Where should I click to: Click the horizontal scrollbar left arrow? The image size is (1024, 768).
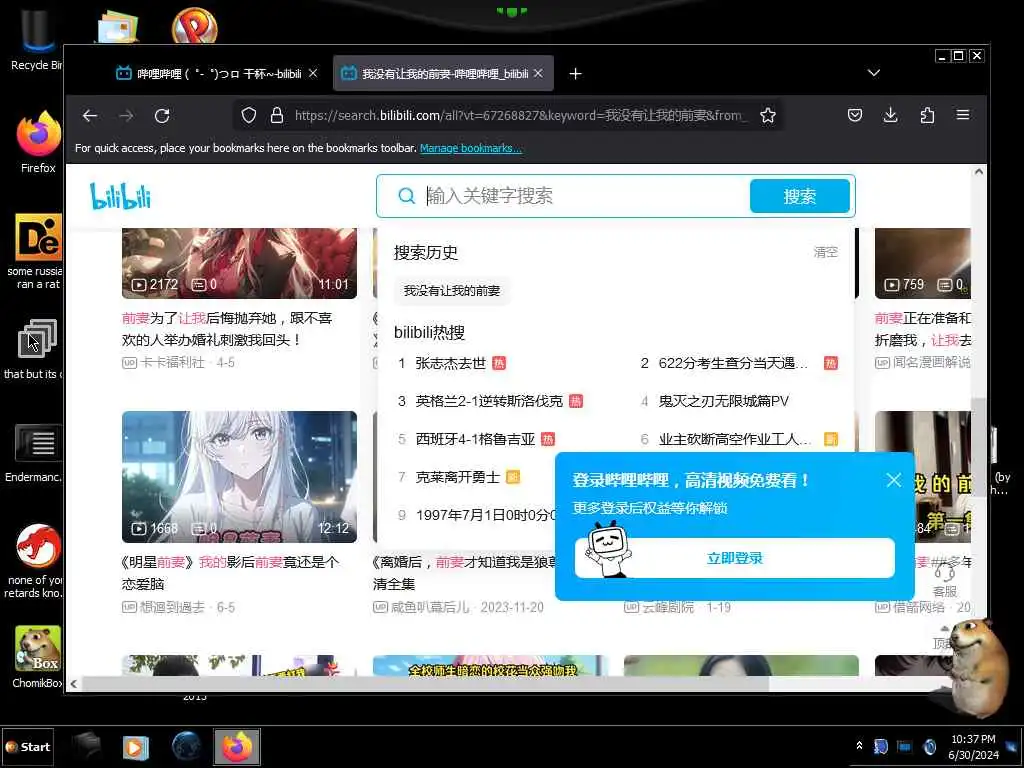pyautogui.click(x=74, y=684)
